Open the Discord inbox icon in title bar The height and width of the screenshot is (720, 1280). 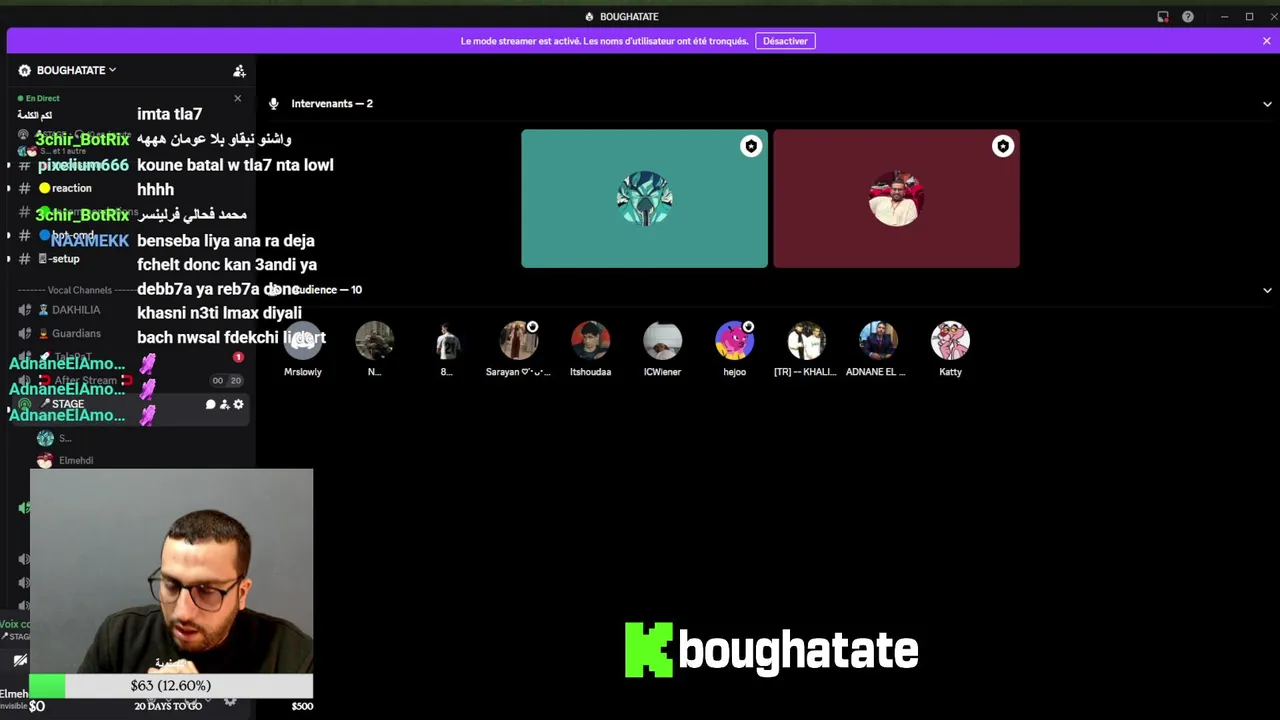coord(1163,16)
